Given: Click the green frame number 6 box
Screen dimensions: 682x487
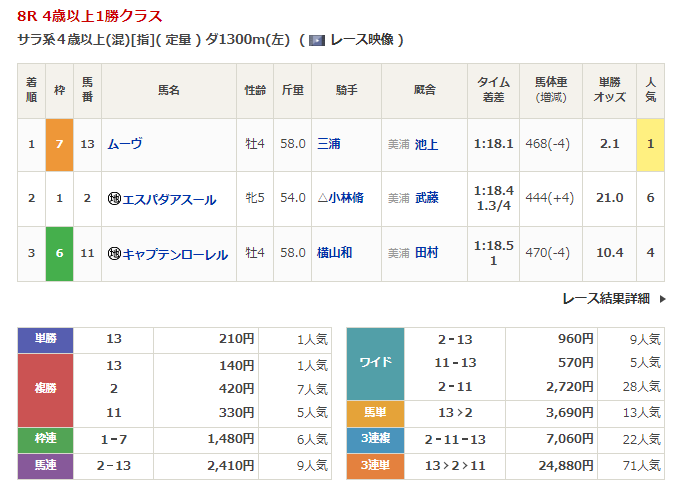Looking at the screenshot, I should click(x=59, y=254).
